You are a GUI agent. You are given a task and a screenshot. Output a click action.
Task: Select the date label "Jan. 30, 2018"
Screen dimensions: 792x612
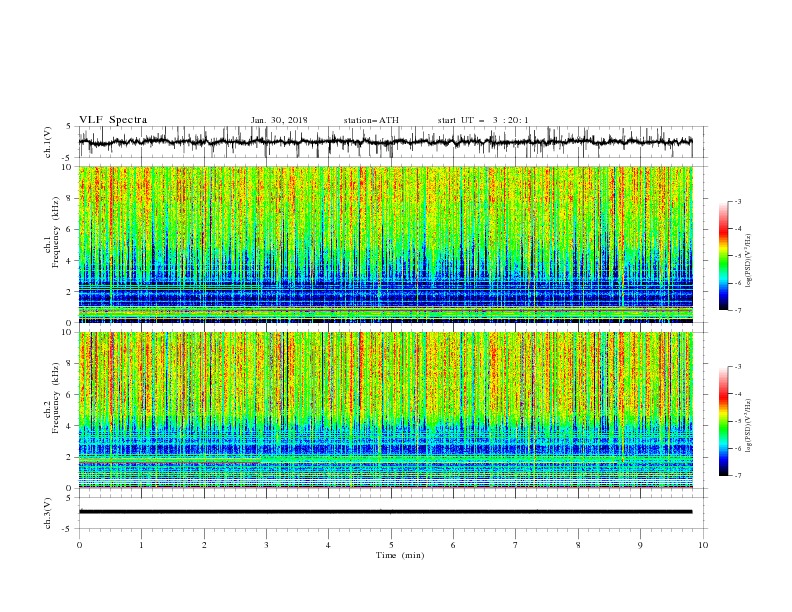coord(279,120)
